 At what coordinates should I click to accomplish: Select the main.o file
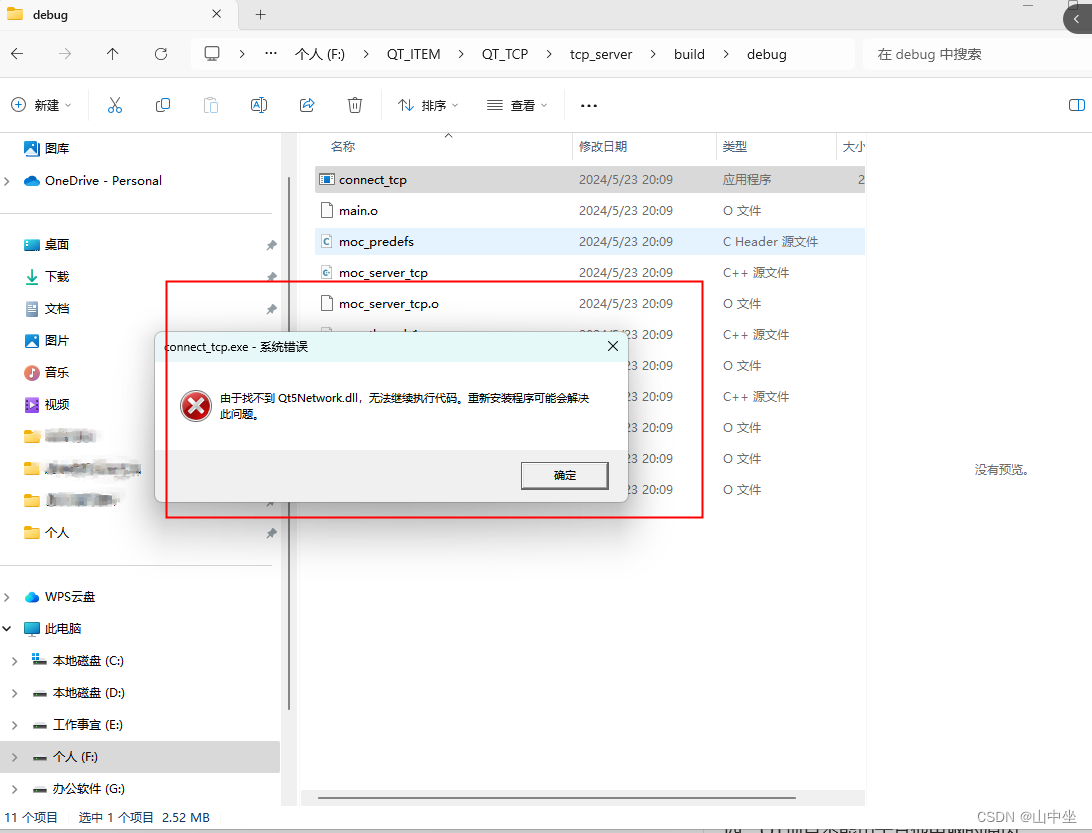(x=590, y=210)
